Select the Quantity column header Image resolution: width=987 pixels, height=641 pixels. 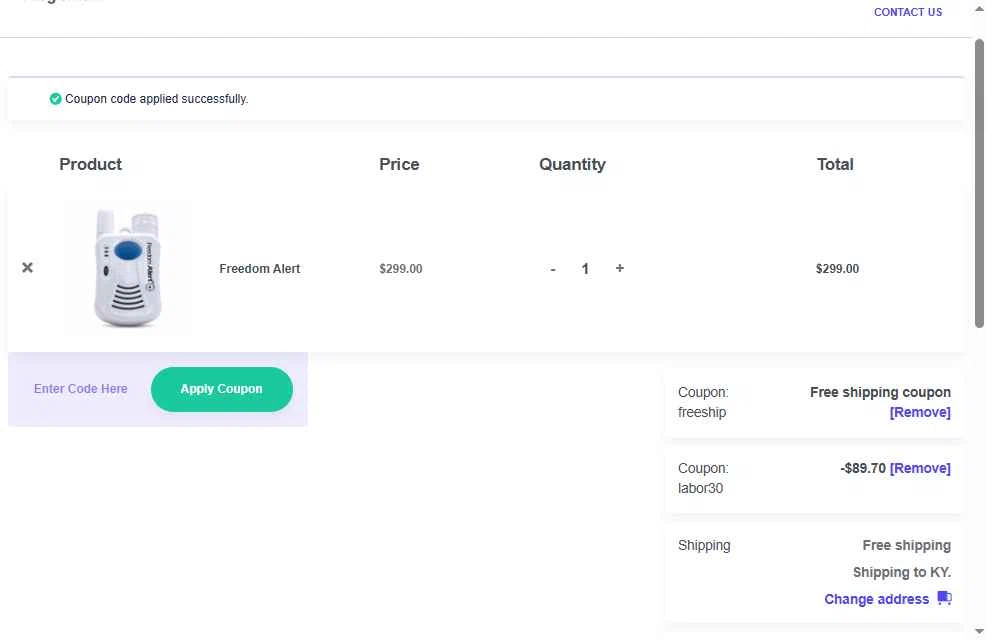pos(572,164)
